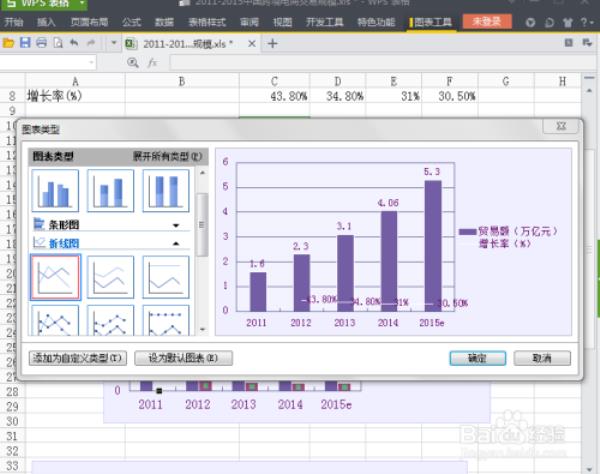Viewport: 600px width, 474px height.
Task: Choose the stacked line chart type
Action: [111, 277]
